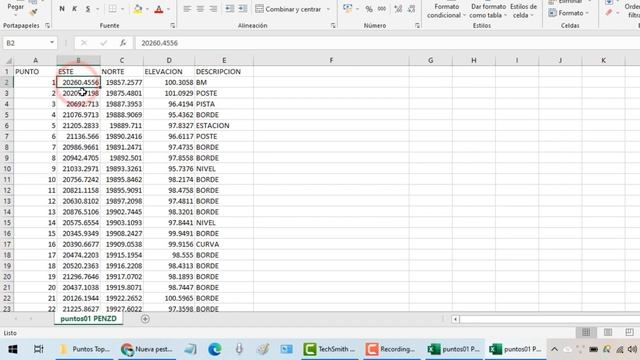Image resolution: width=640 pixels, height=360 pixels.
Task: Click the format painter brush icon
Action: point(33,12)
